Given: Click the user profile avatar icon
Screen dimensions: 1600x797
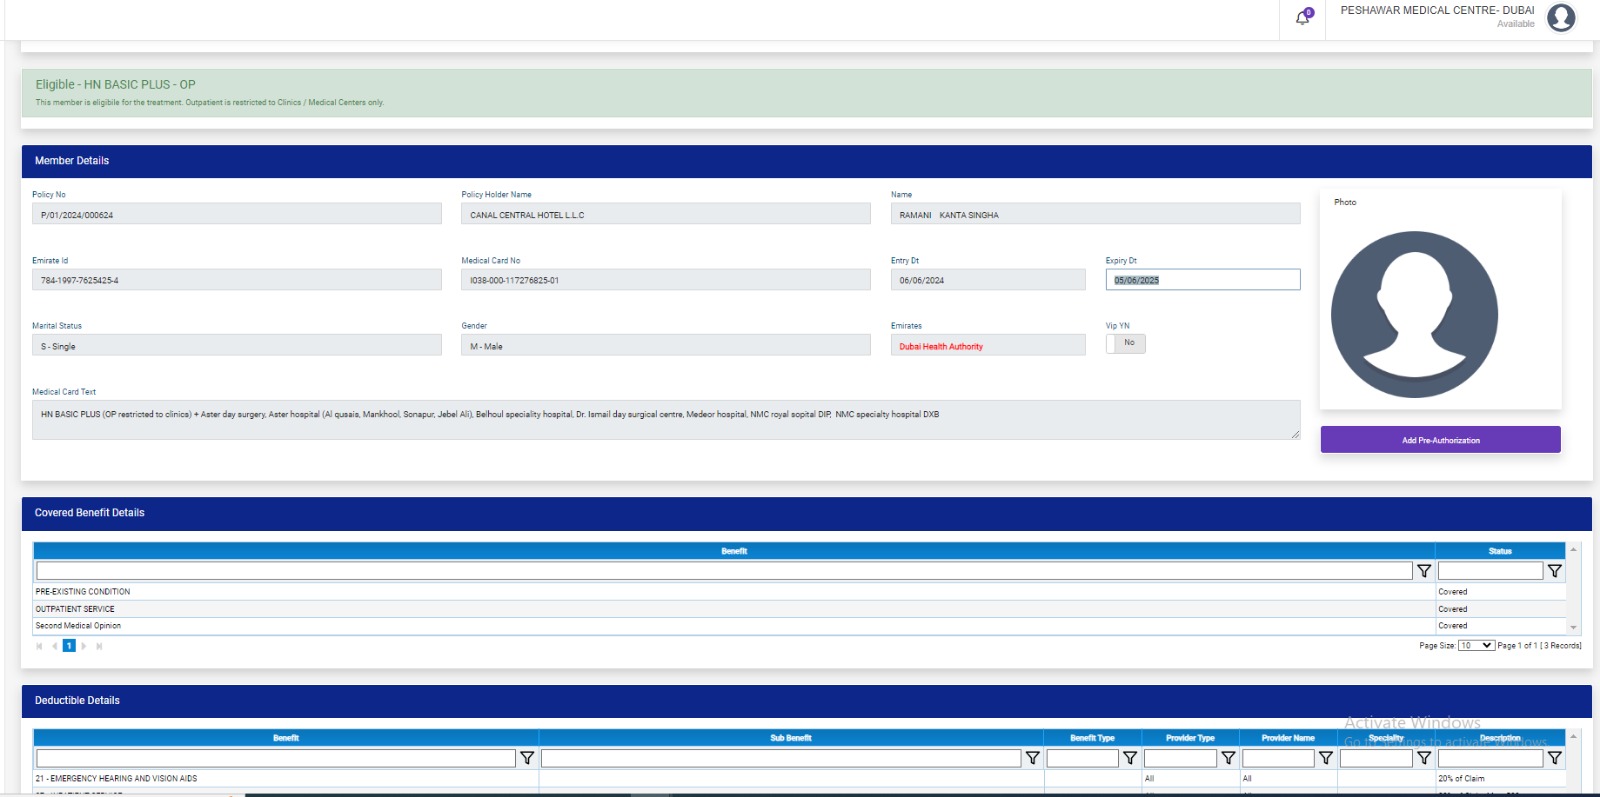Looking at the screenshot, I should [x=1561, y=18].
